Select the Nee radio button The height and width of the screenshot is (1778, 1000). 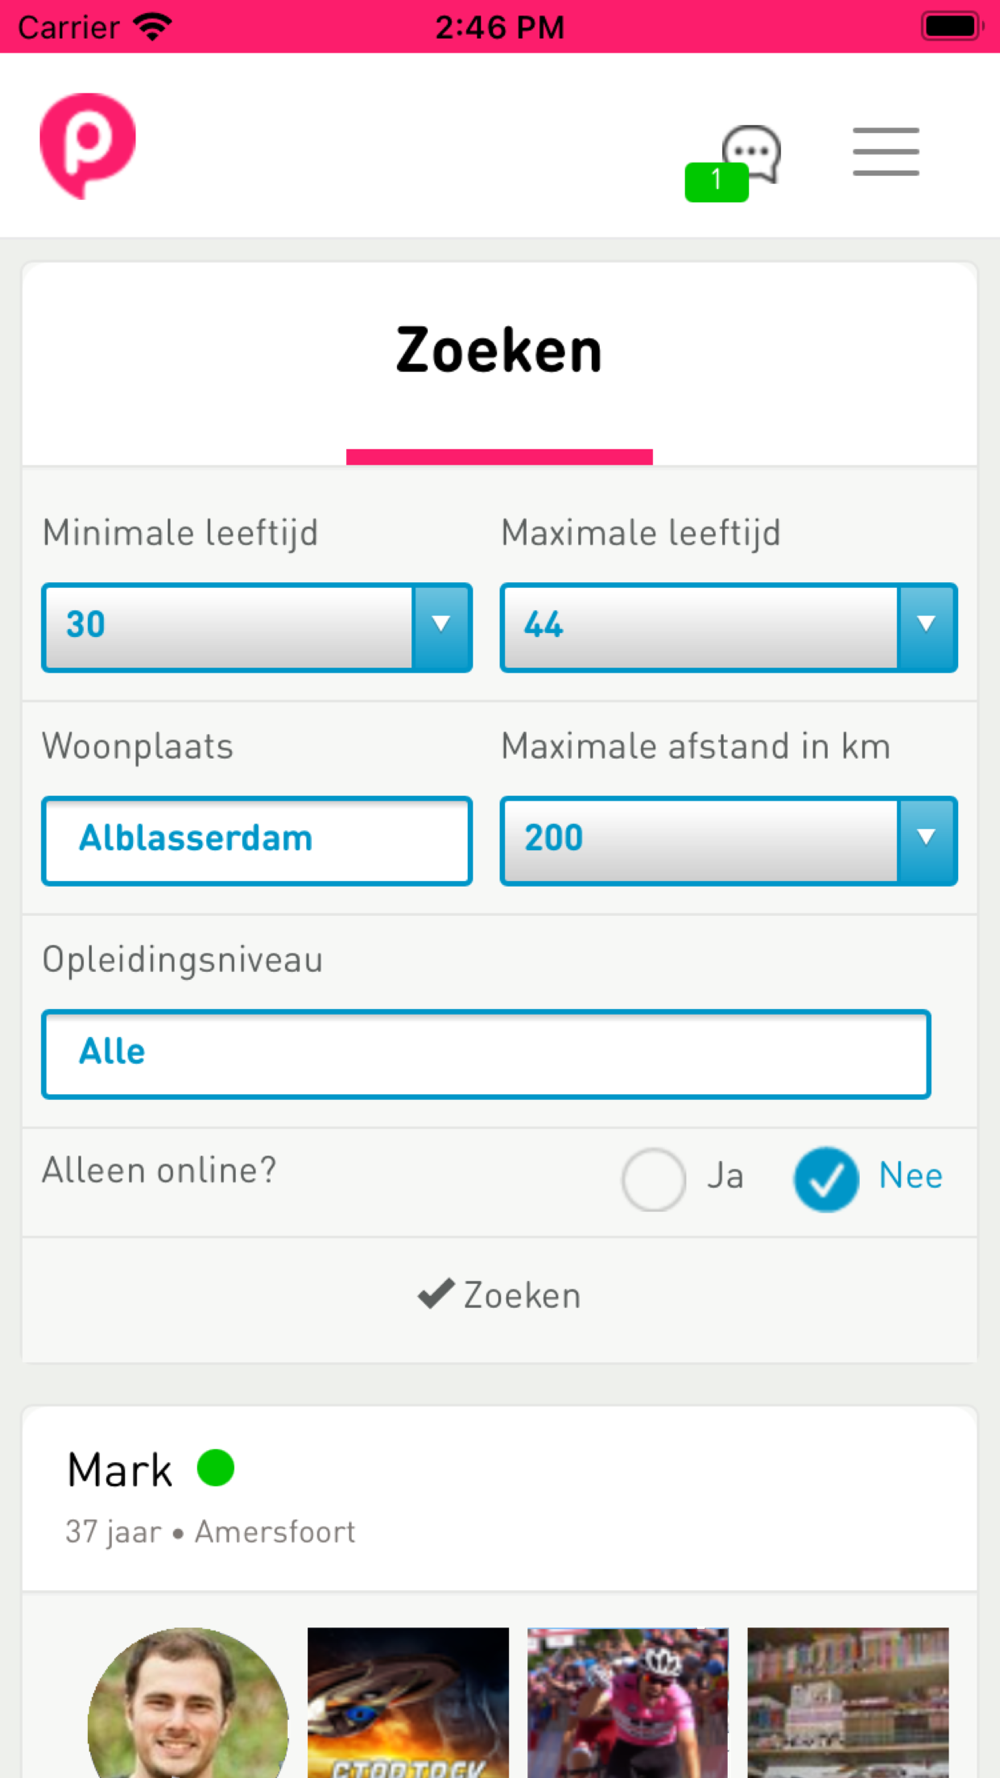coord(826,1179)
